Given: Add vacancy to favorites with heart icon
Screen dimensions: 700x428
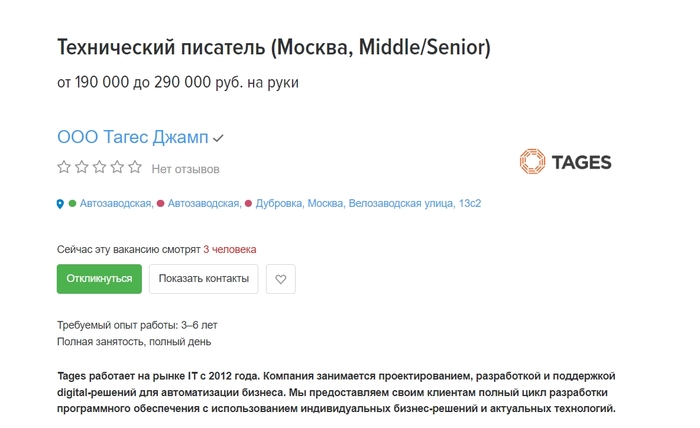Looking at the screenshot, I should pyautogui.click(x=281, y=279).
